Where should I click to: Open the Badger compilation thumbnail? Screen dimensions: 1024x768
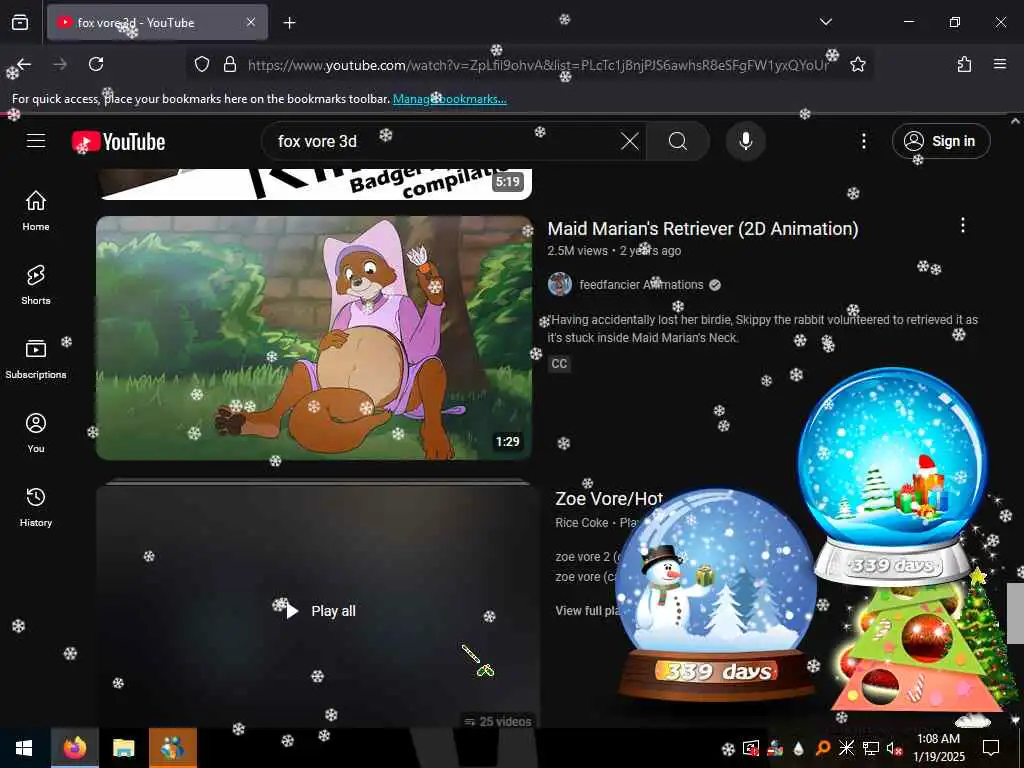click(314, 184)
